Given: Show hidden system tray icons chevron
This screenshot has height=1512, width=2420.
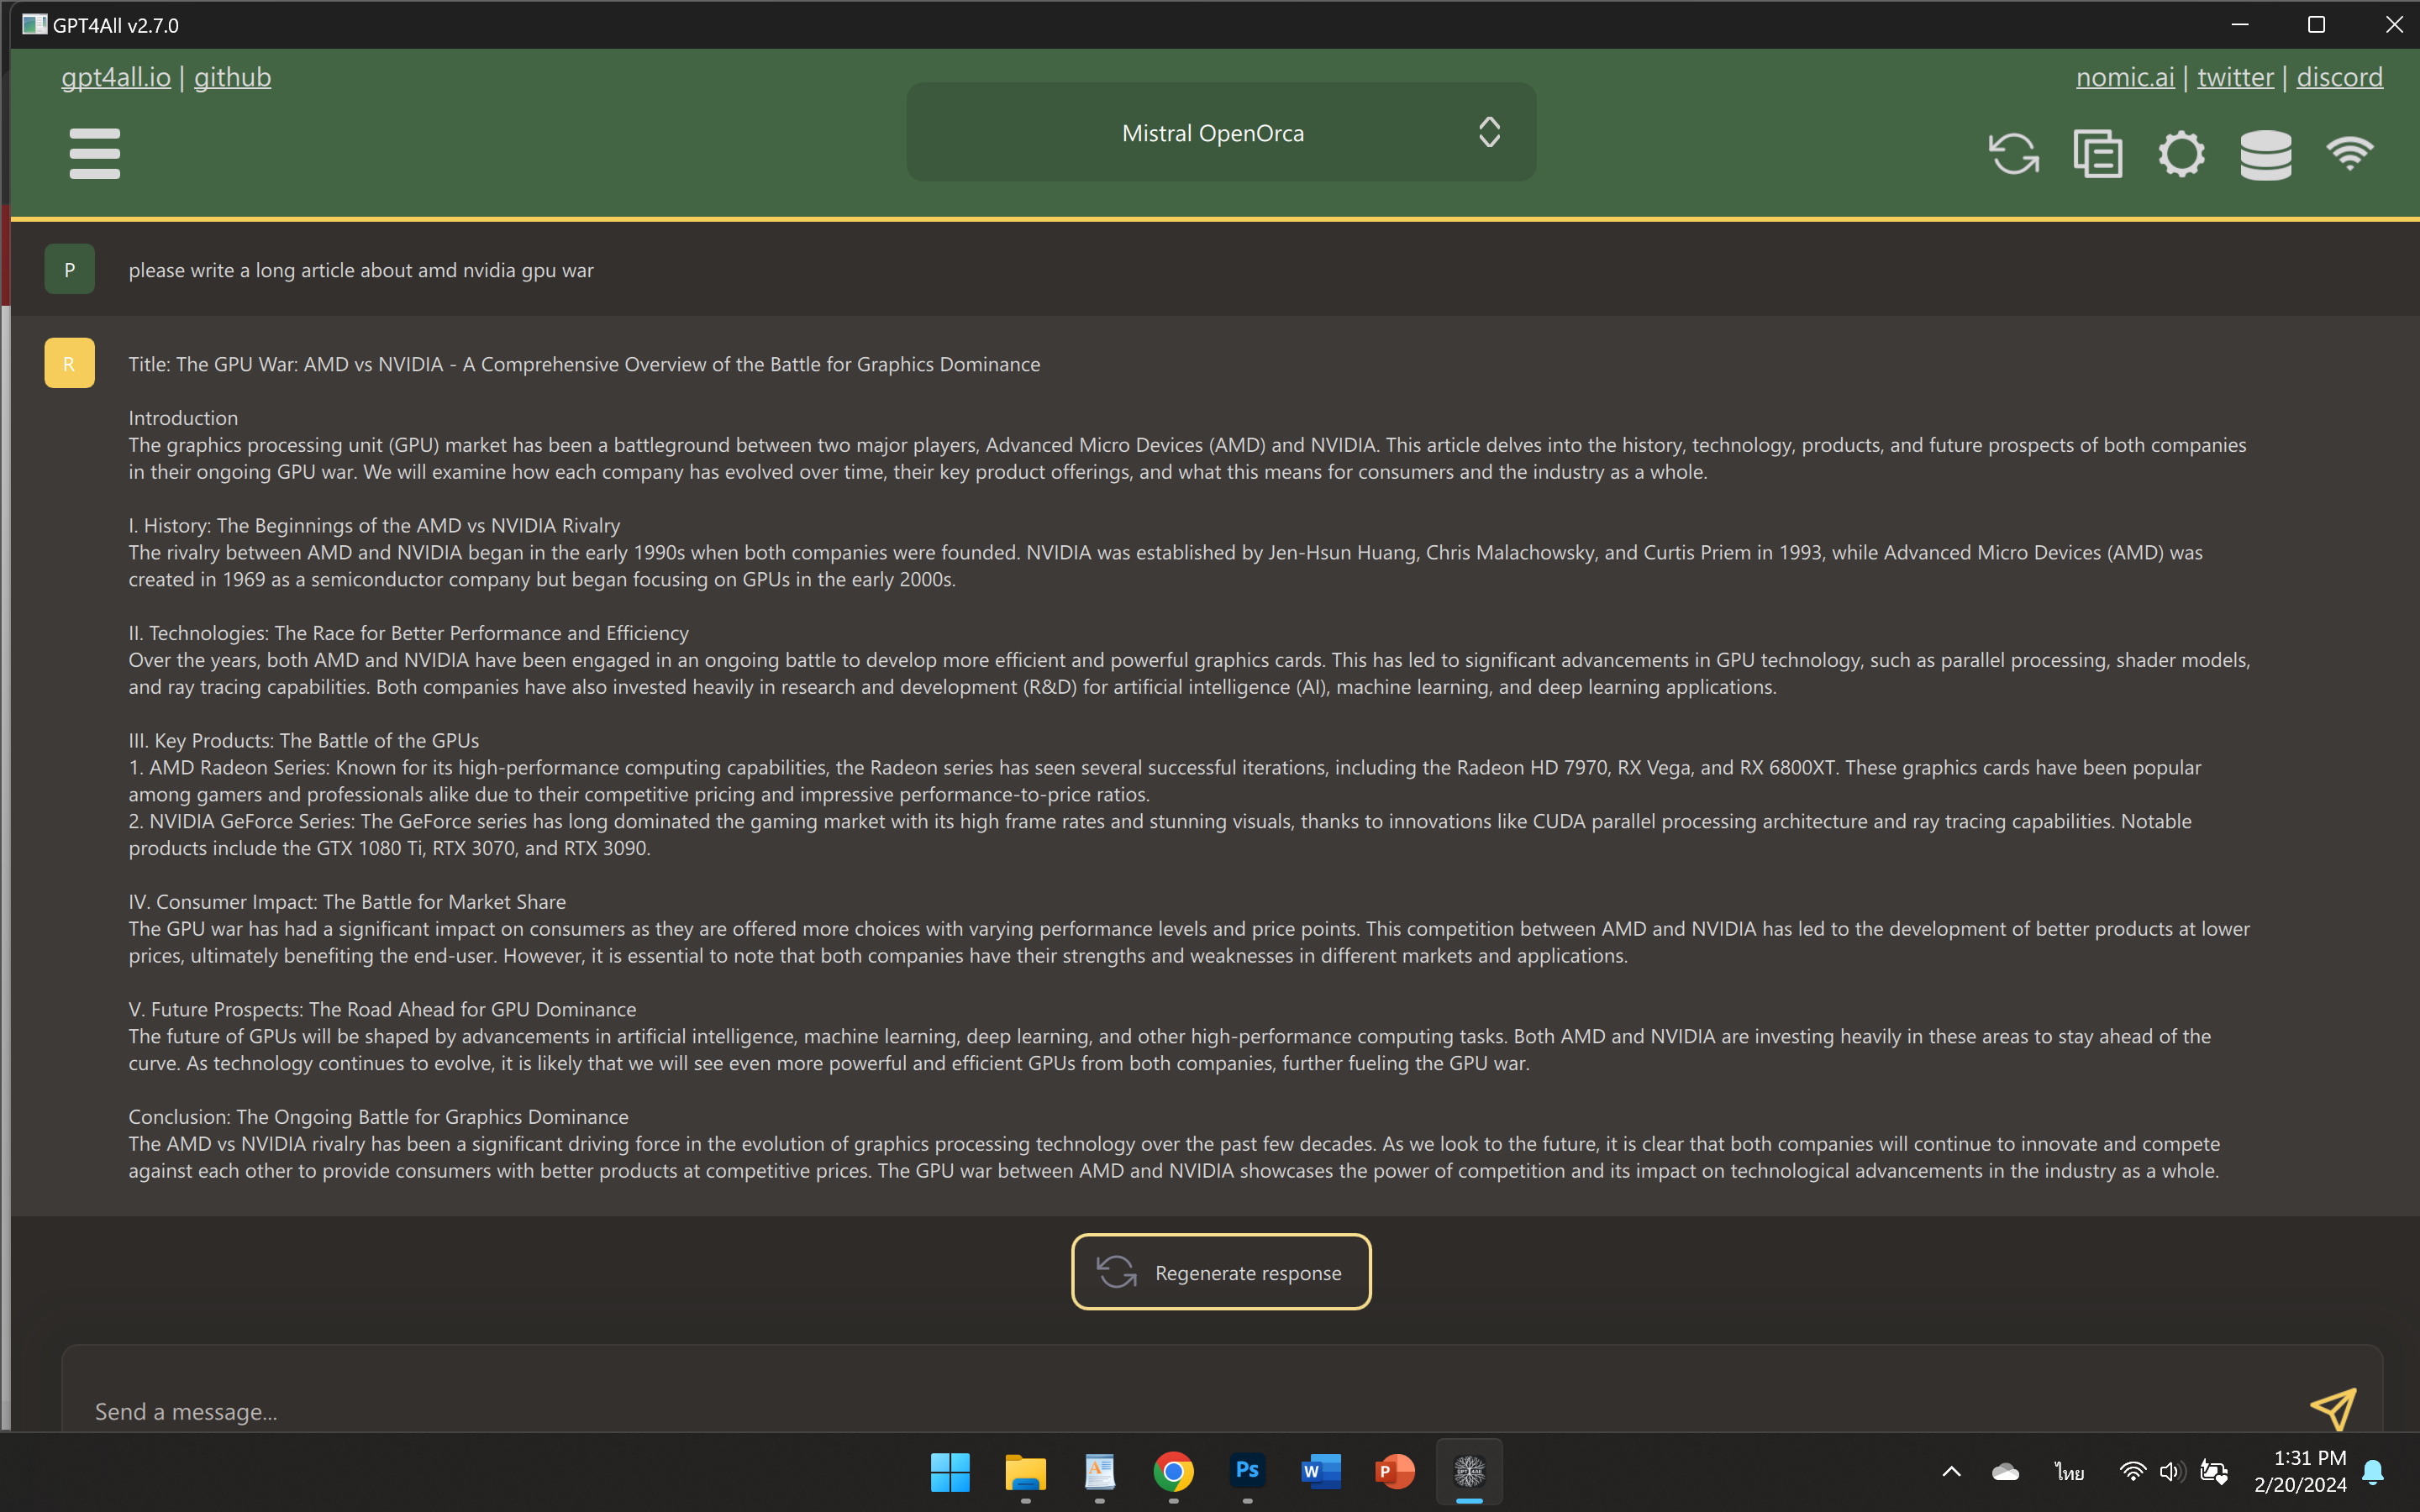Looking at the screenshot, I should click(1951, 1472).
